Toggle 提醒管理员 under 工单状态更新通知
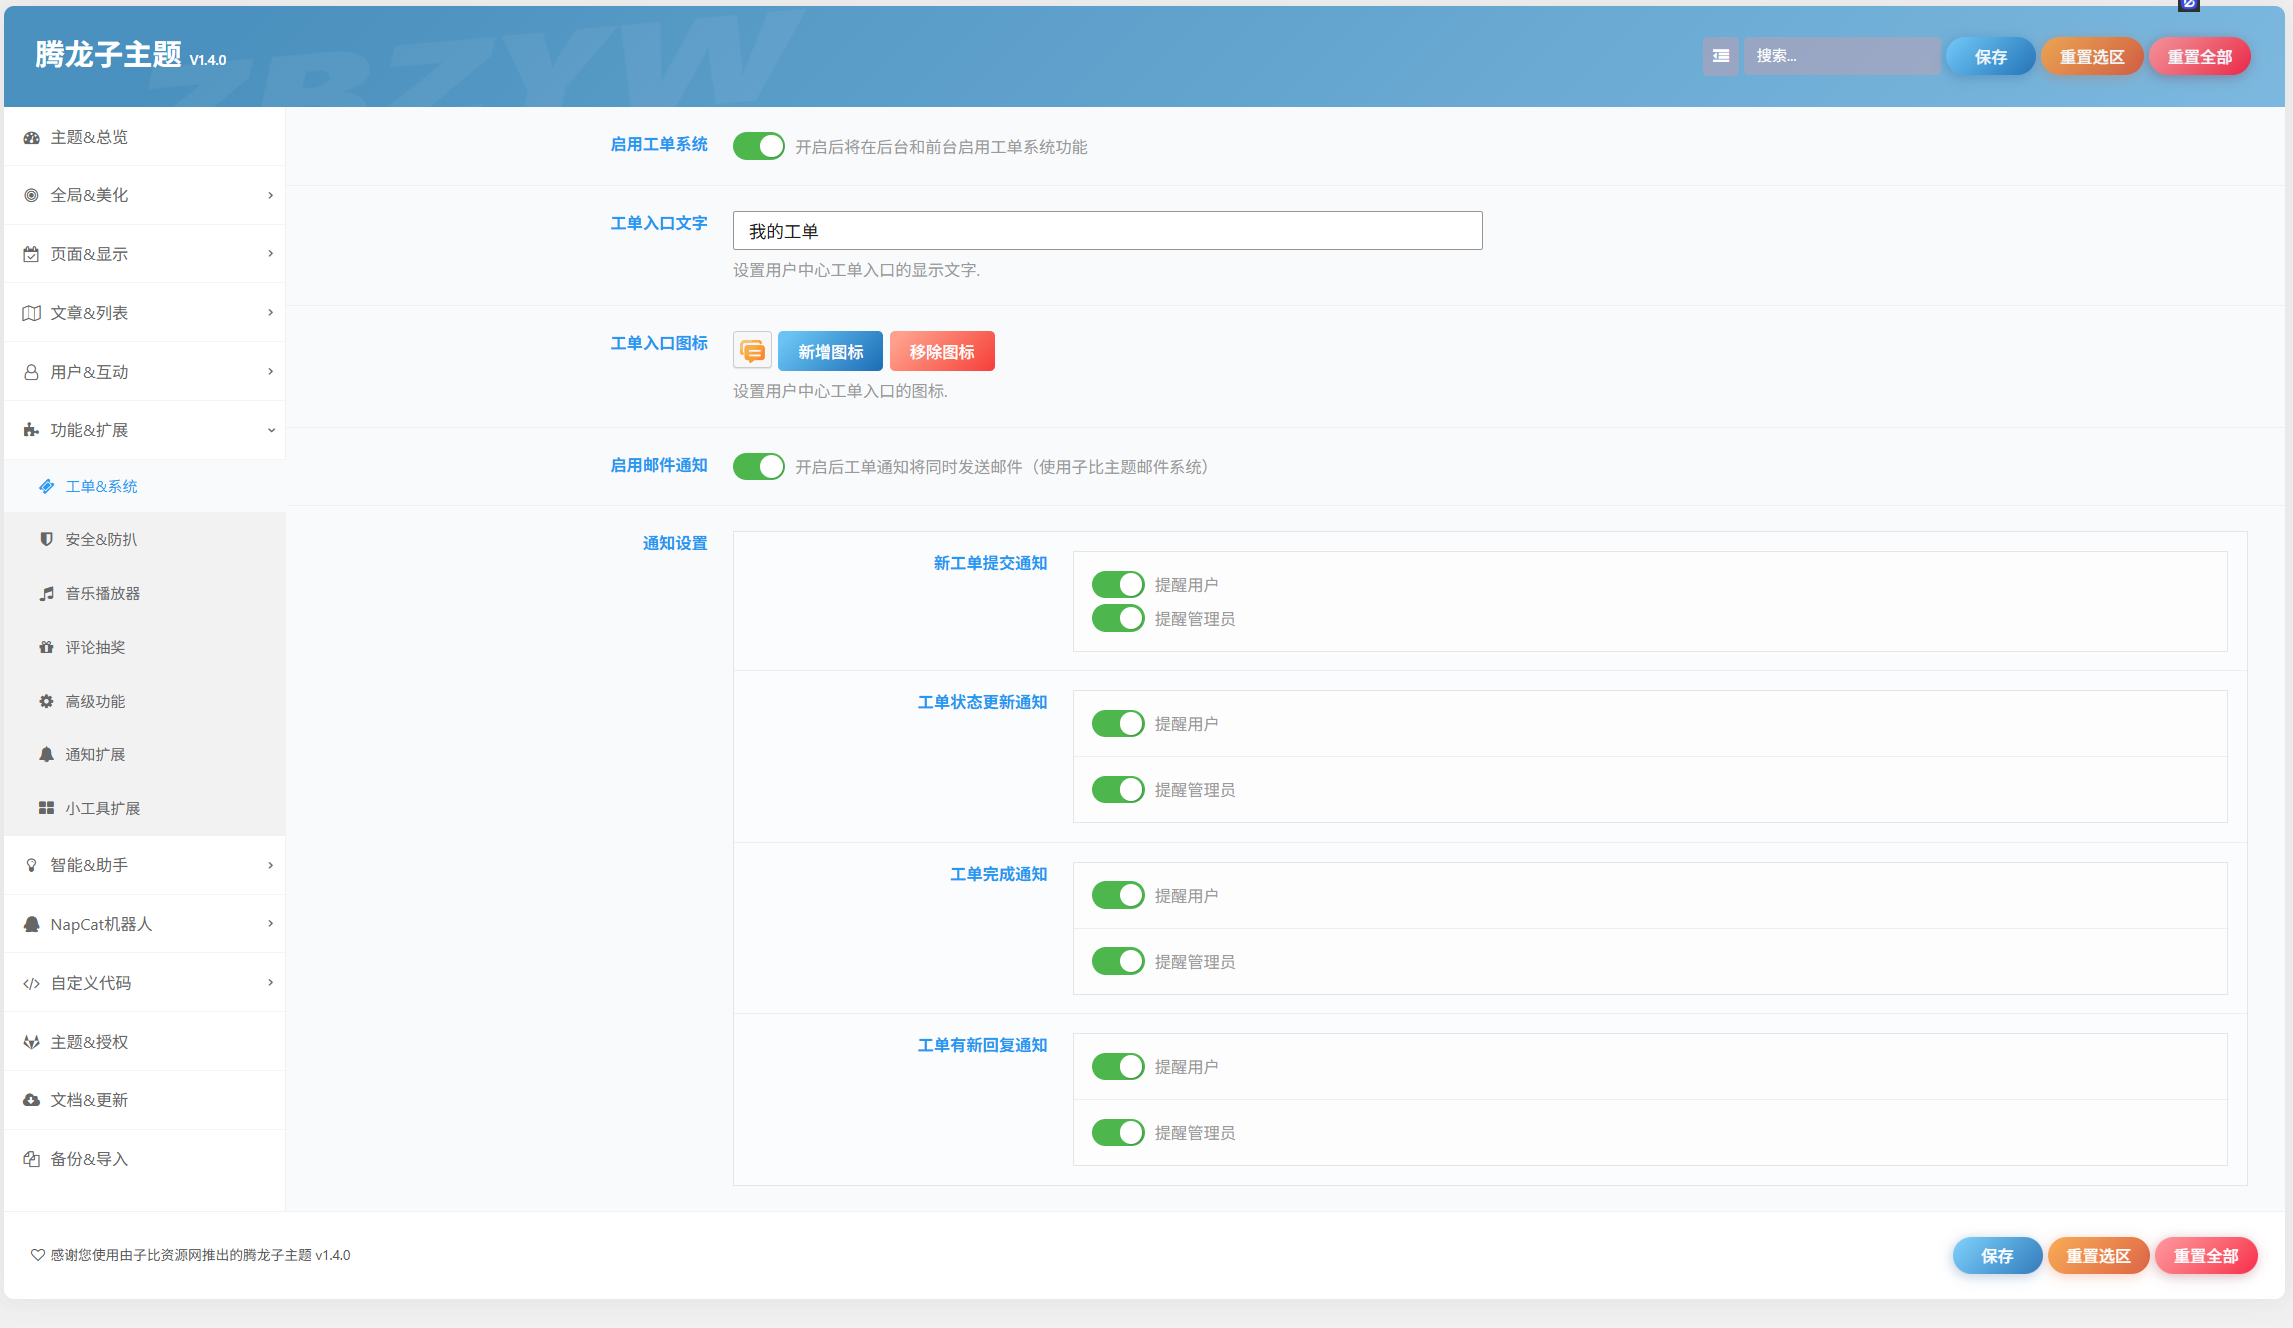 coord(1118,789)
